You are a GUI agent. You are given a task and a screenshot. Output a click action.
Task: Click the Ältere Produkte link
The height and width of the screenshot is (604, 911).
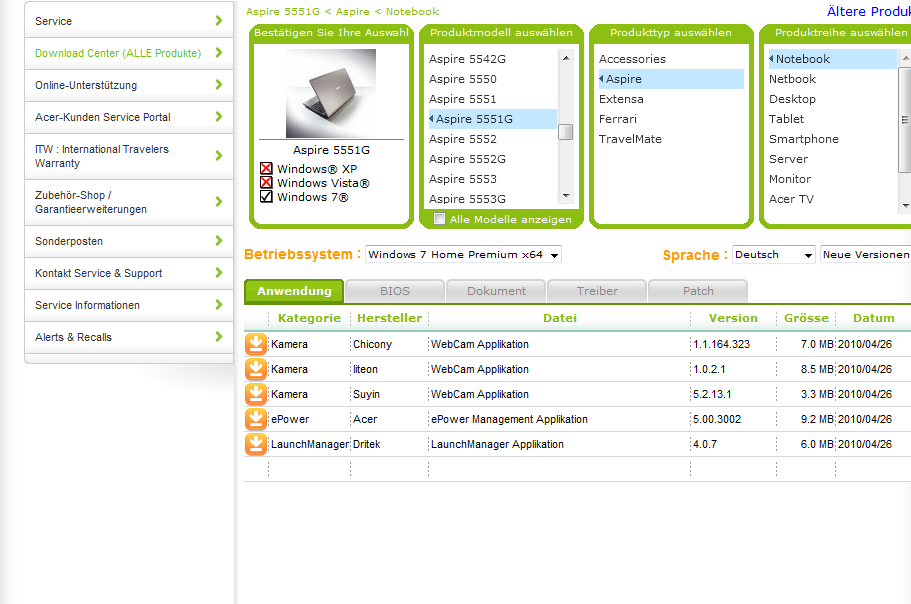click(869, 11)
